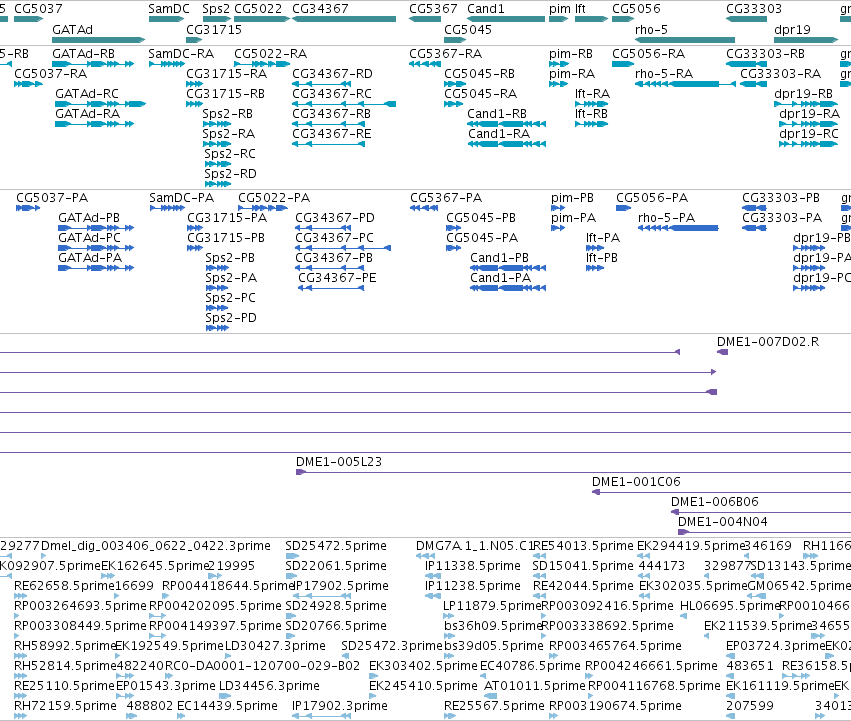Click protein CG5045-PA
This screenshot has height=721, width=851.
(482, 238)
